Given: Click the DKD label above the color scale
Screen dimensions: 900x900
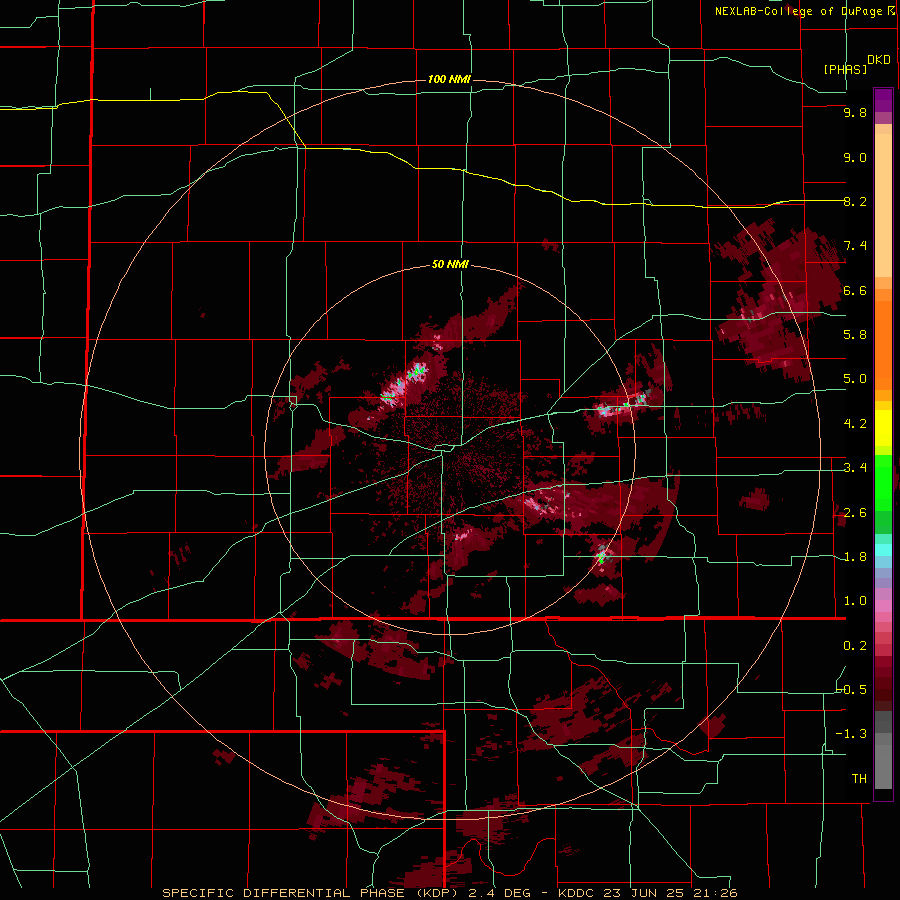Looking at the screenshot, I should click(879, 60).
